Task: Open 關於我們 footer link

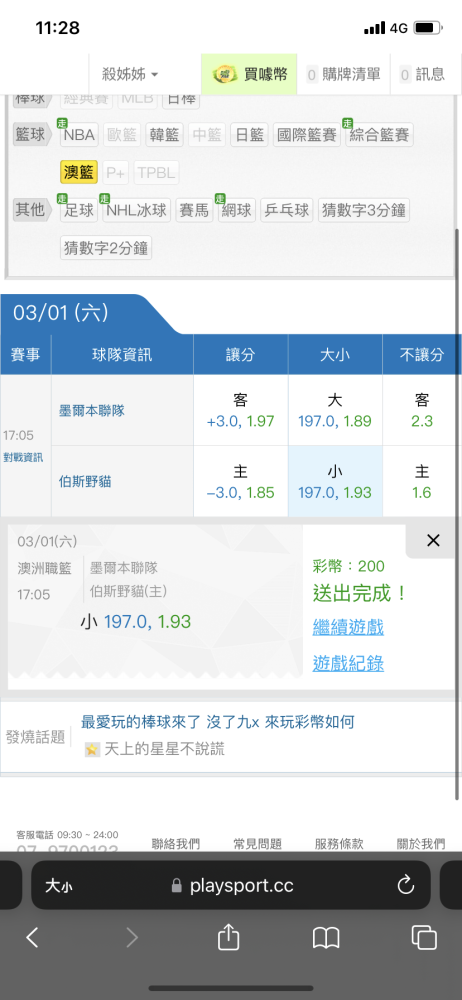Action: pyautogui.click(x=421, y=844)
